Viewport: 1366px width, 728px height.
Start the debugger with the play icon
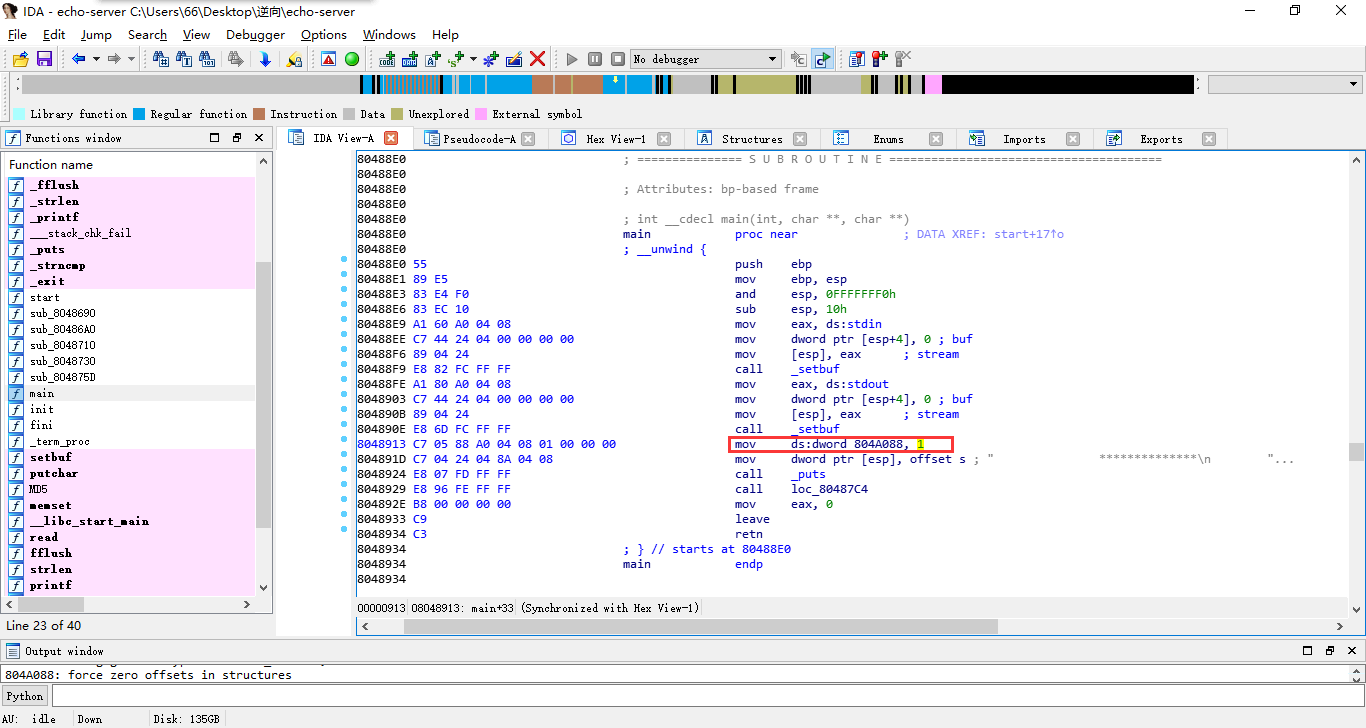(x=572, y=58)
